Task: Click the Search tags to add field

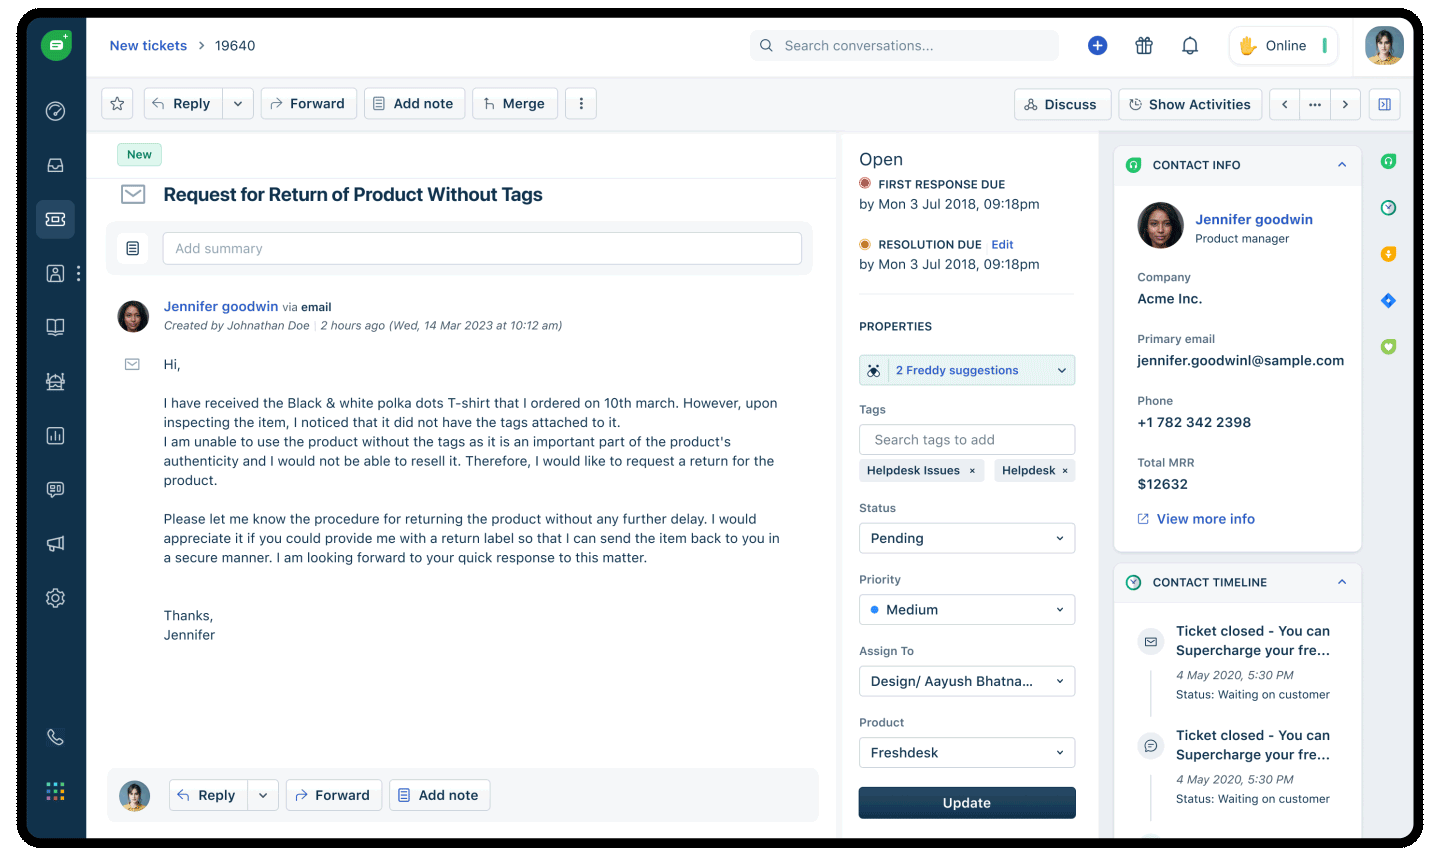Action: (x=966, y=439)
